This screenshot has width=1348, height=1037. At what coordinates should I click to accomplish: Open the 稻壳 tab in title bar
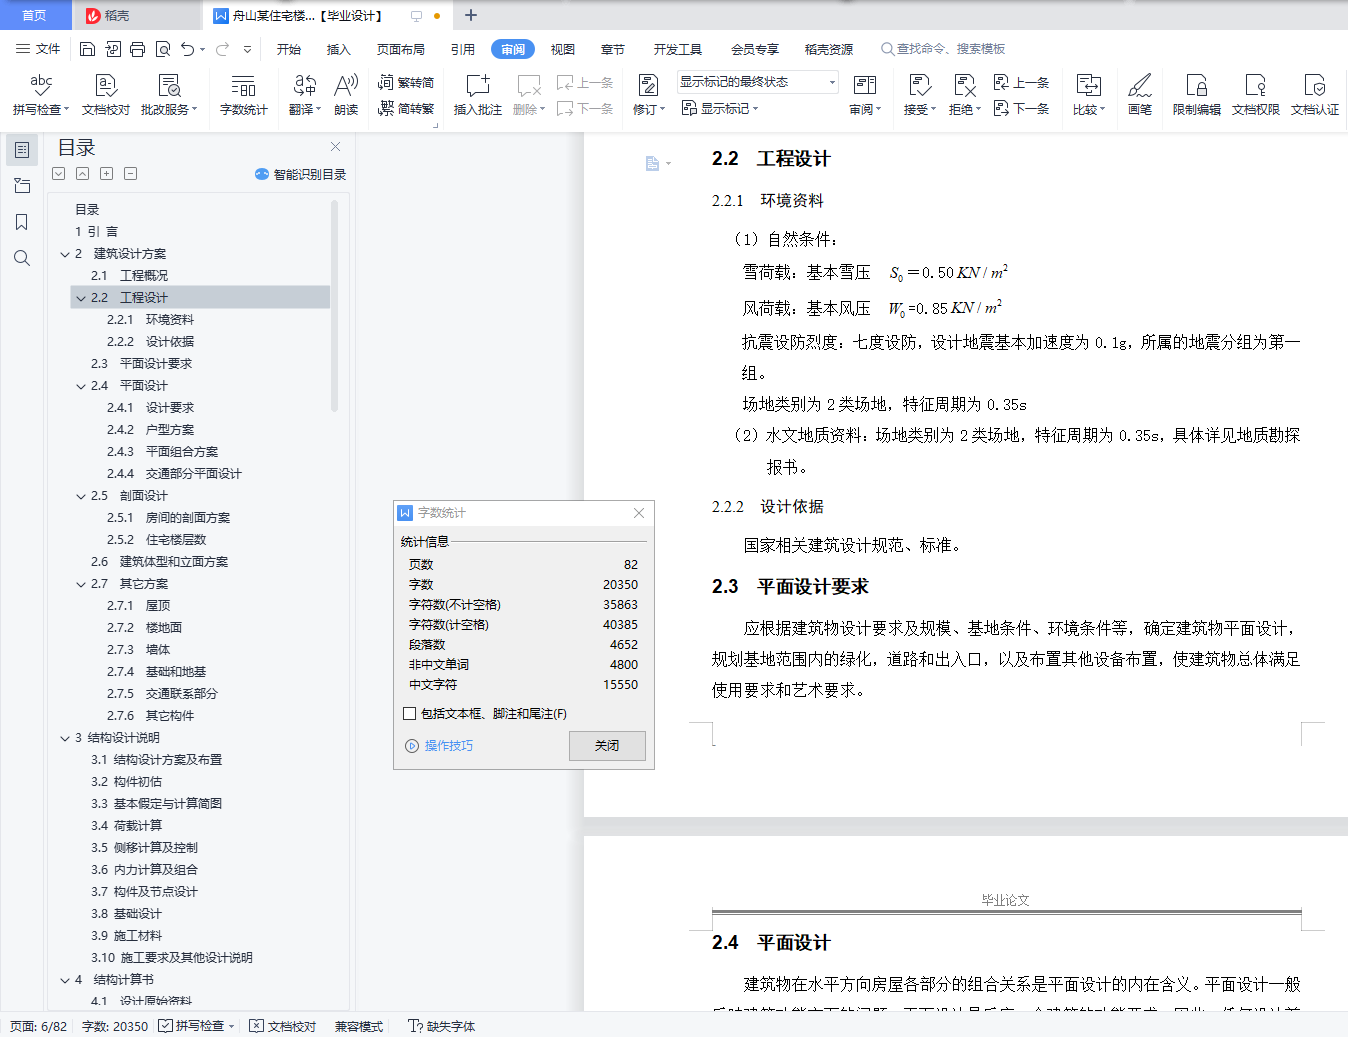click(136, 15)
